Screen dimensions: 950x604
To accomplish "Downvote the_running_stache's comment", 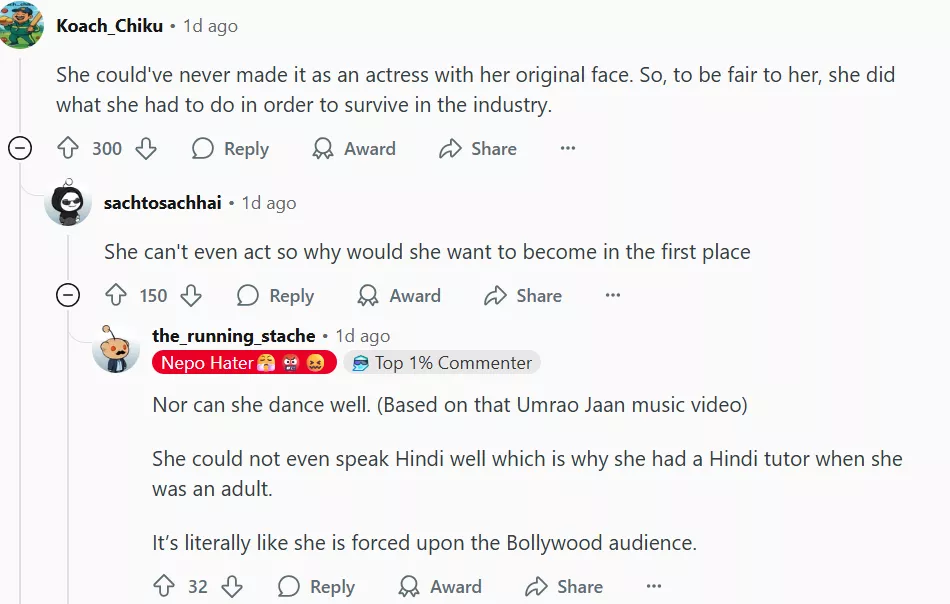I will point(231,587).
